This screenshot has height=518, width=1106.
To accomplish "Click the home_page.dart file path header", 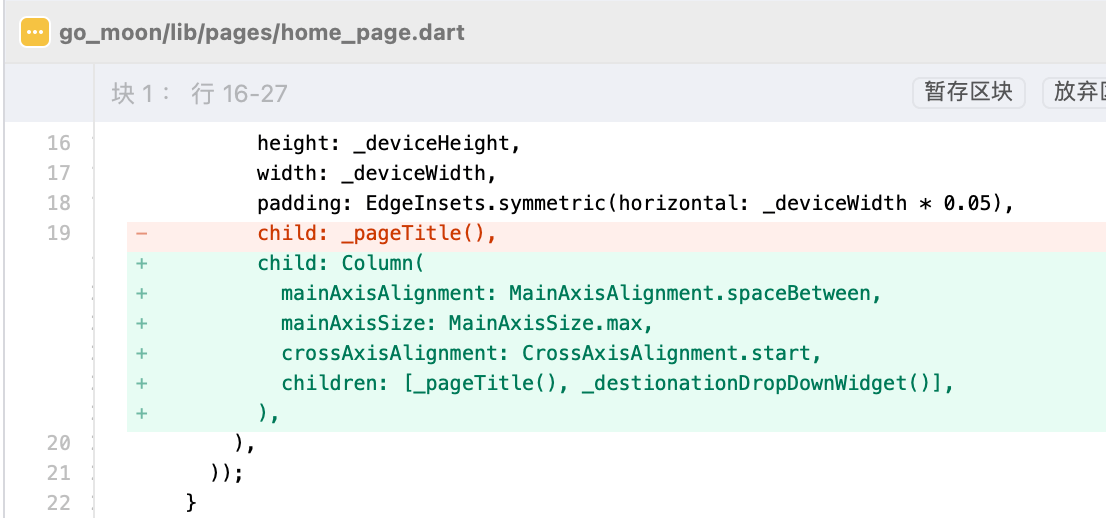I will [262, 32].
